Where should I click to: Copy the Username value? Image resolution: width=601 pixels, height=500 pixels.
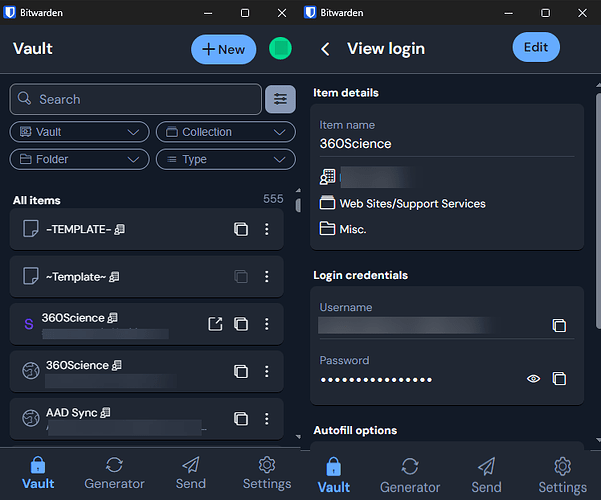tap(559, 326)
